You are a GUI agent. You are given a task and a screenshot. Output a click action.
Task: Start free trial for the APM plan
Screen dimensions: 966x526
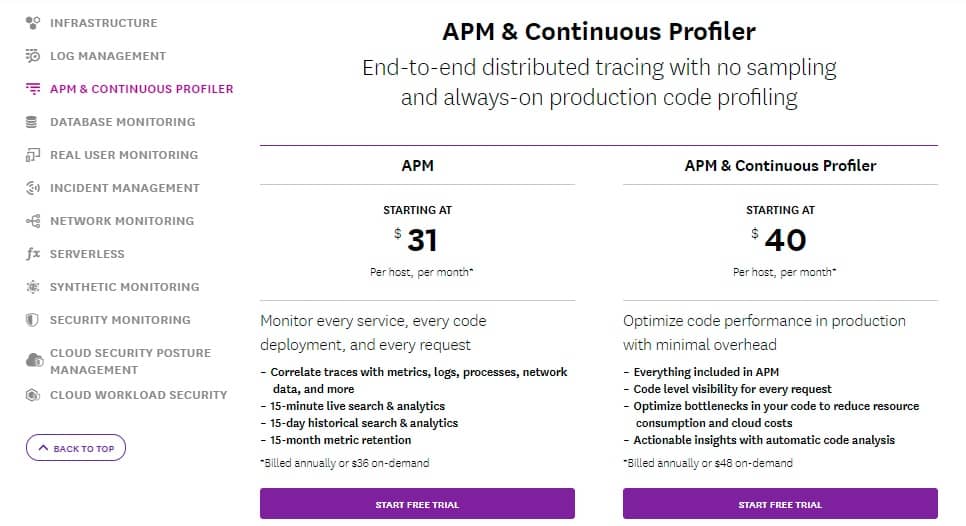pyautogui.click(x=417, y=504)
